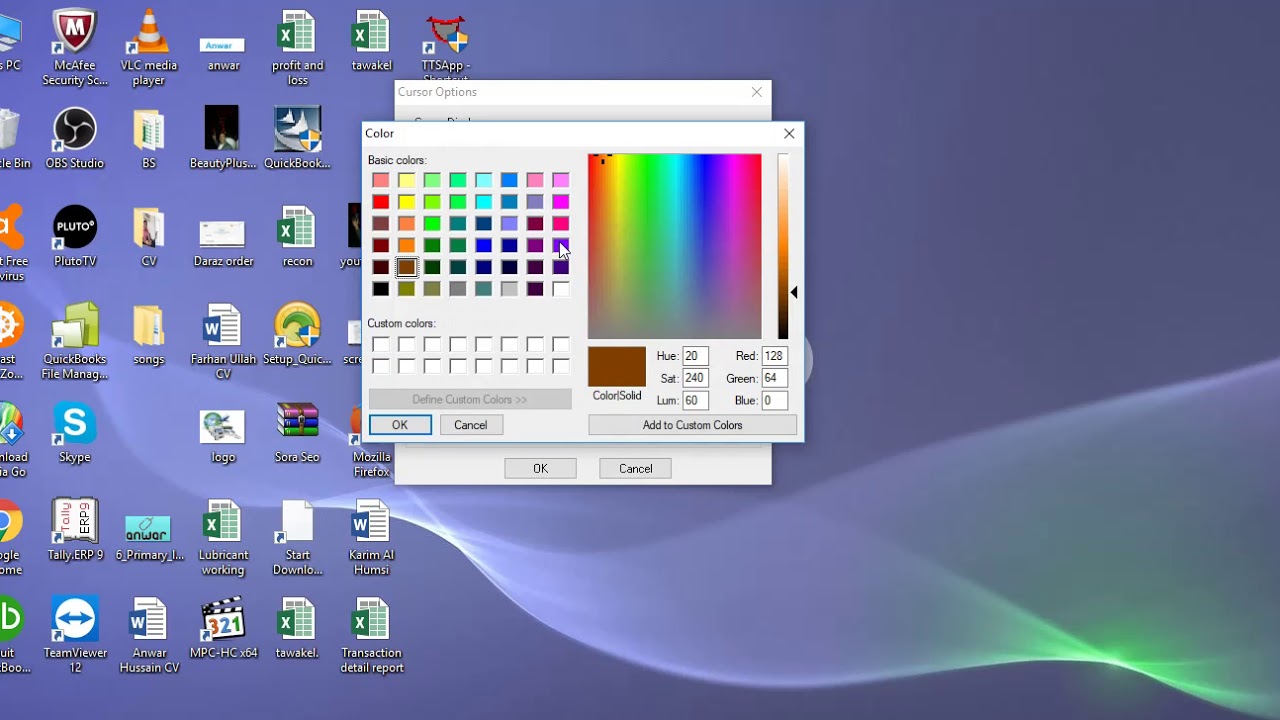
Task: Pick the white basic color swatch
Action: click(561, 289)
